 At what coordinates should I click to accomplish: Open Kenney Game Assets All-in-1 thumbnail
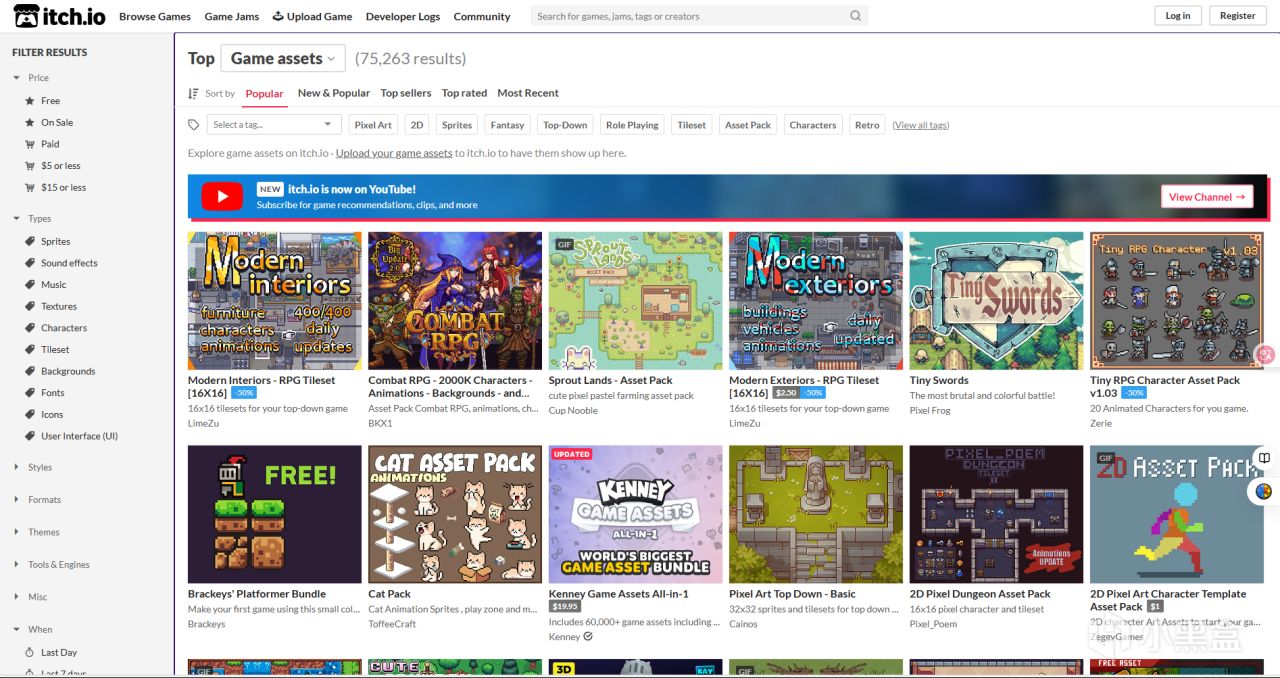(x=635, y=514)
